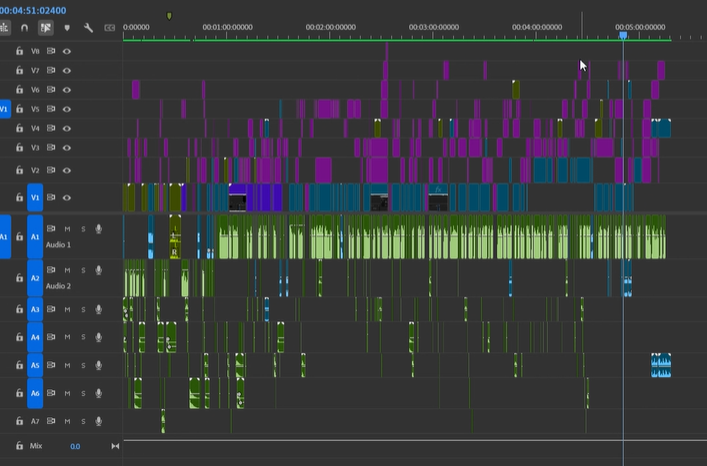This screenshot has width=707, height=466.
Task: Toggle track targeting for V1 header
Action: tap(35, 197)
